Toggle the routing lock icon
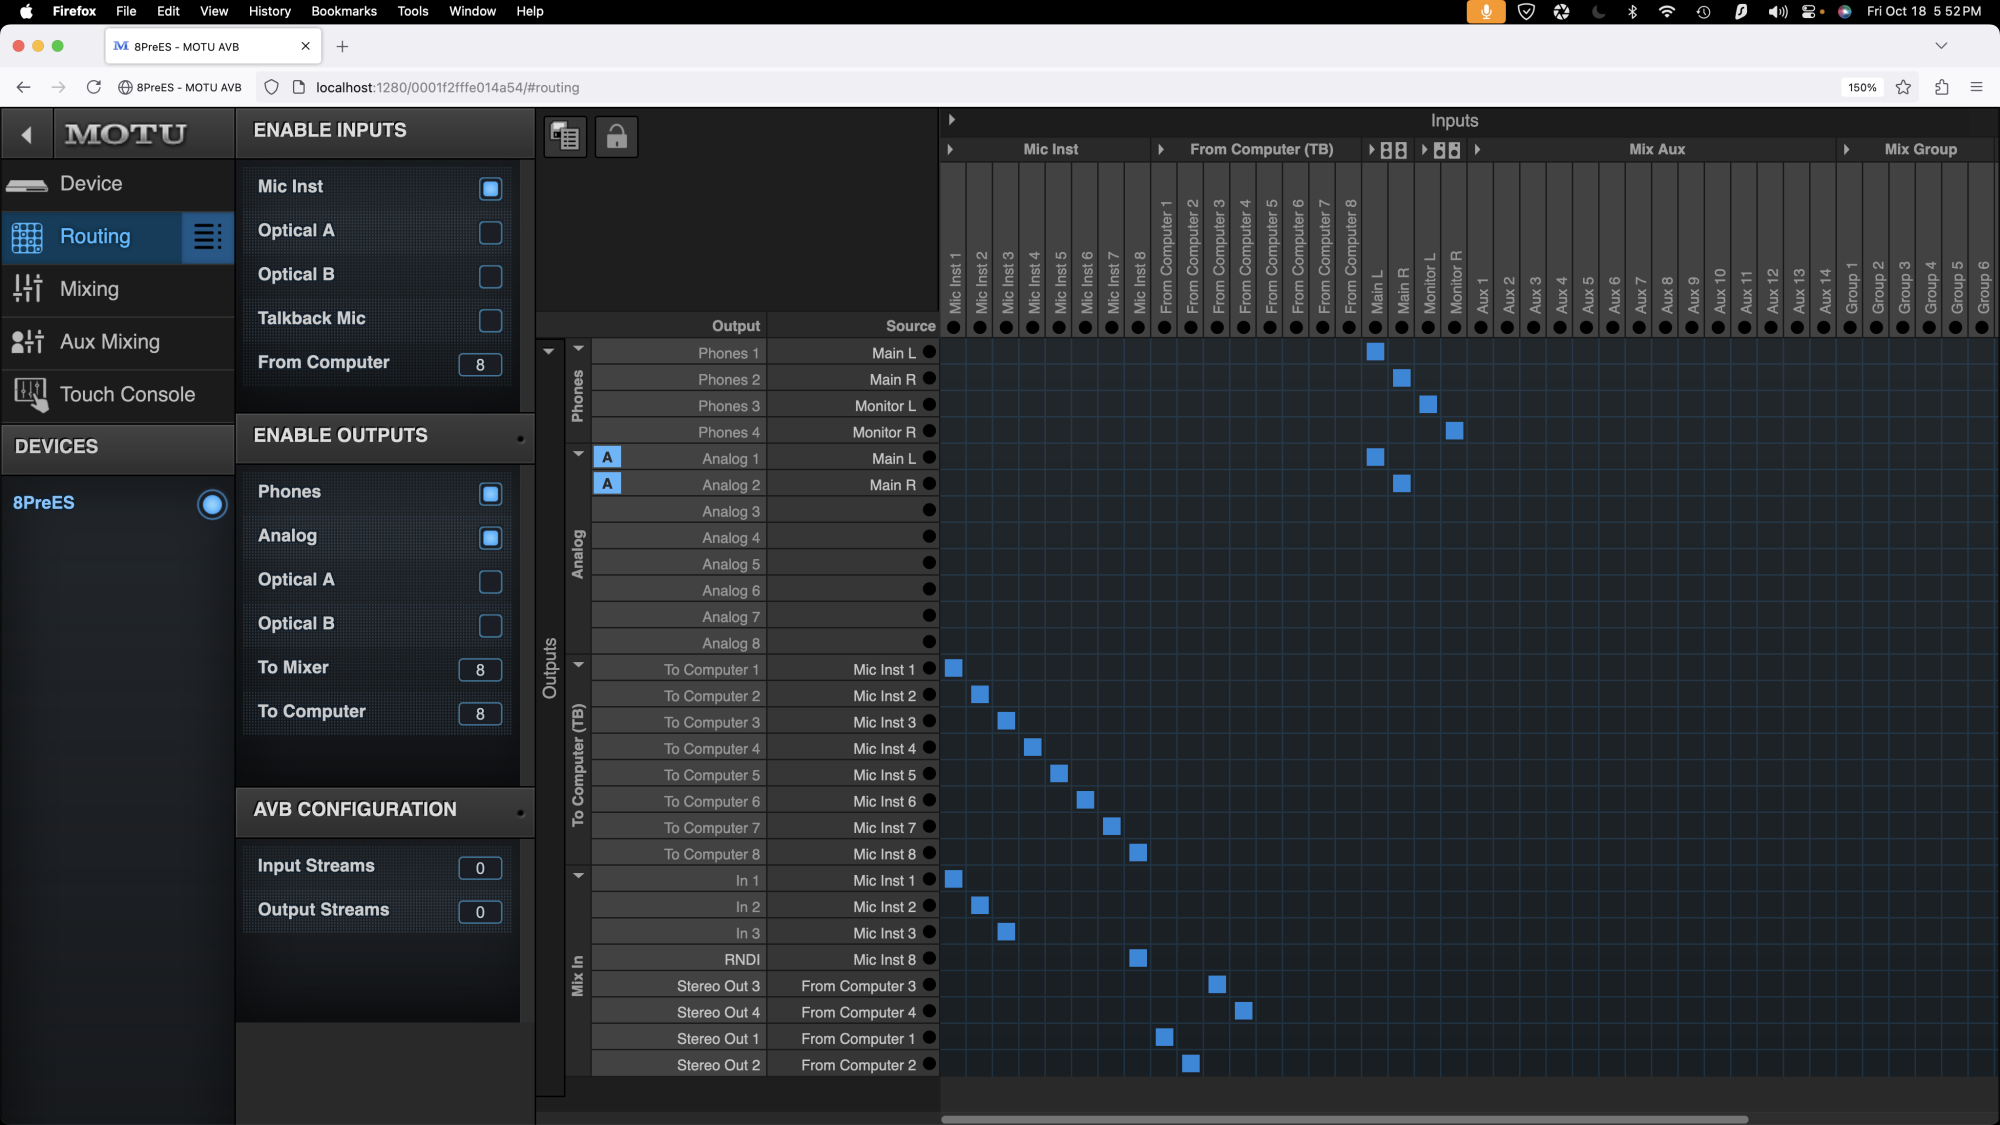 617,136
